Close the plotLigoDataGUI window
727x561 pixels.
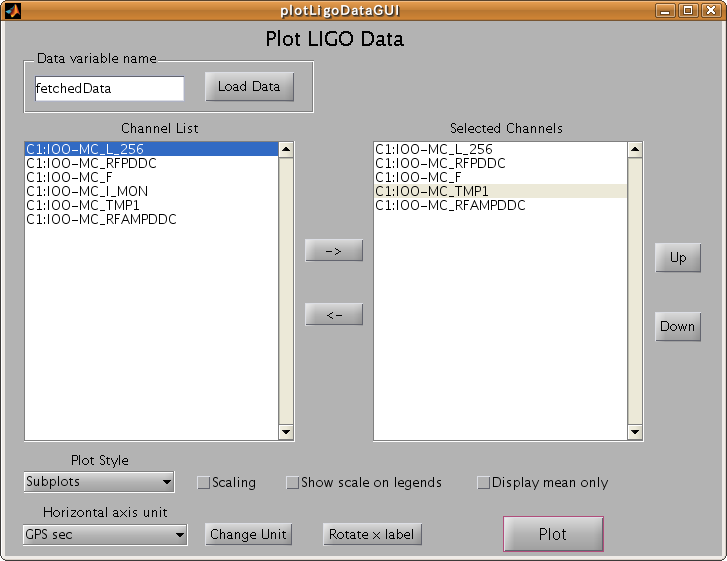(711, 10)
